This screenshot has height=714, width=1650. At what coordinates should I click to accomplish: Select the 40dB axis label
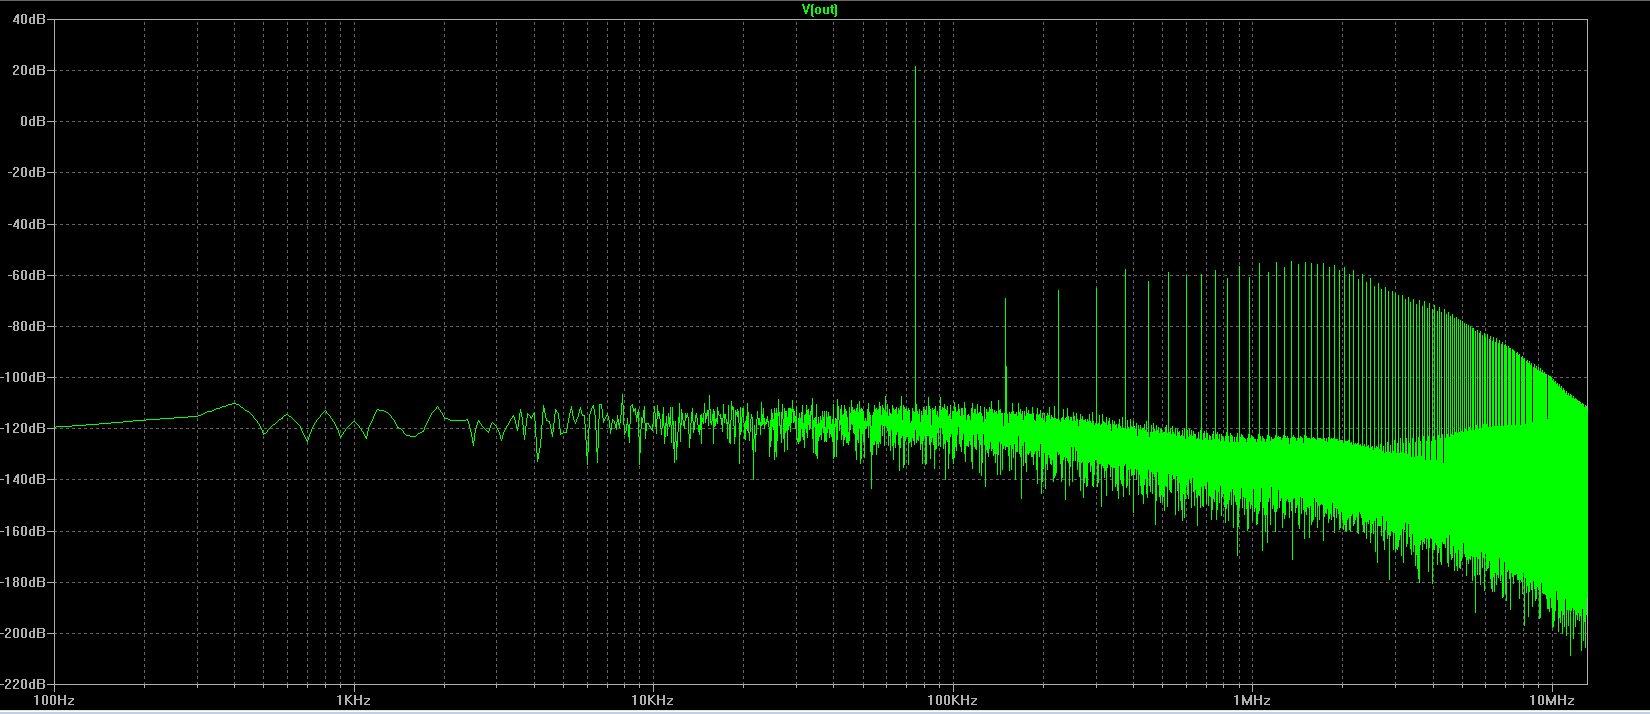[x=31, y=20]
